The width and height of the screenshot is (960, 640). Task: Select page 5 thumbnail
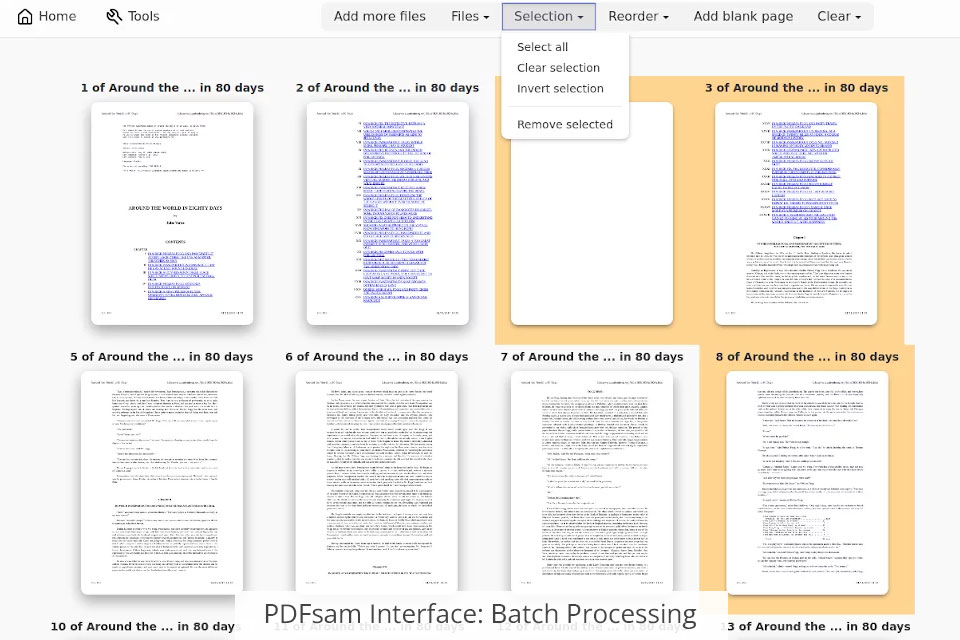point(162,483)
